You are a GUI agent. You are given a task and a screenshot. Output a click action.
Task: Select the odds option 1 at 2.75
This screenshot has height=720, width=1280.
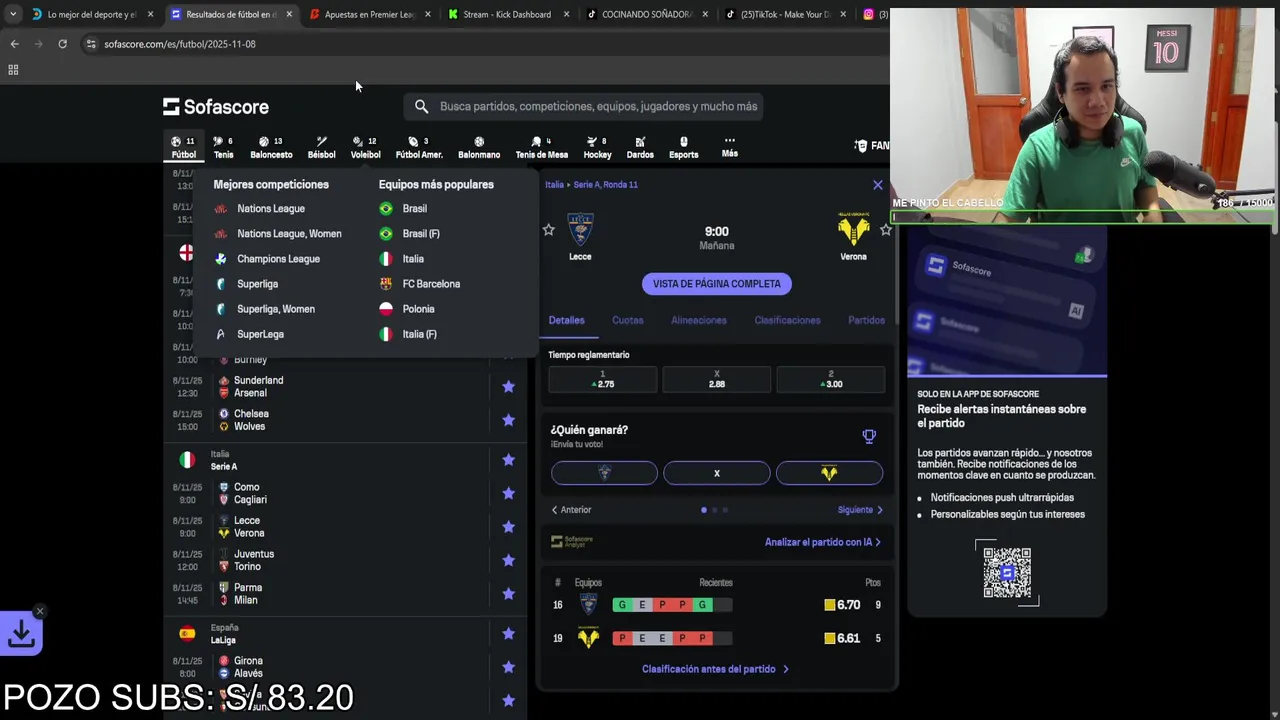coord(603,379)
